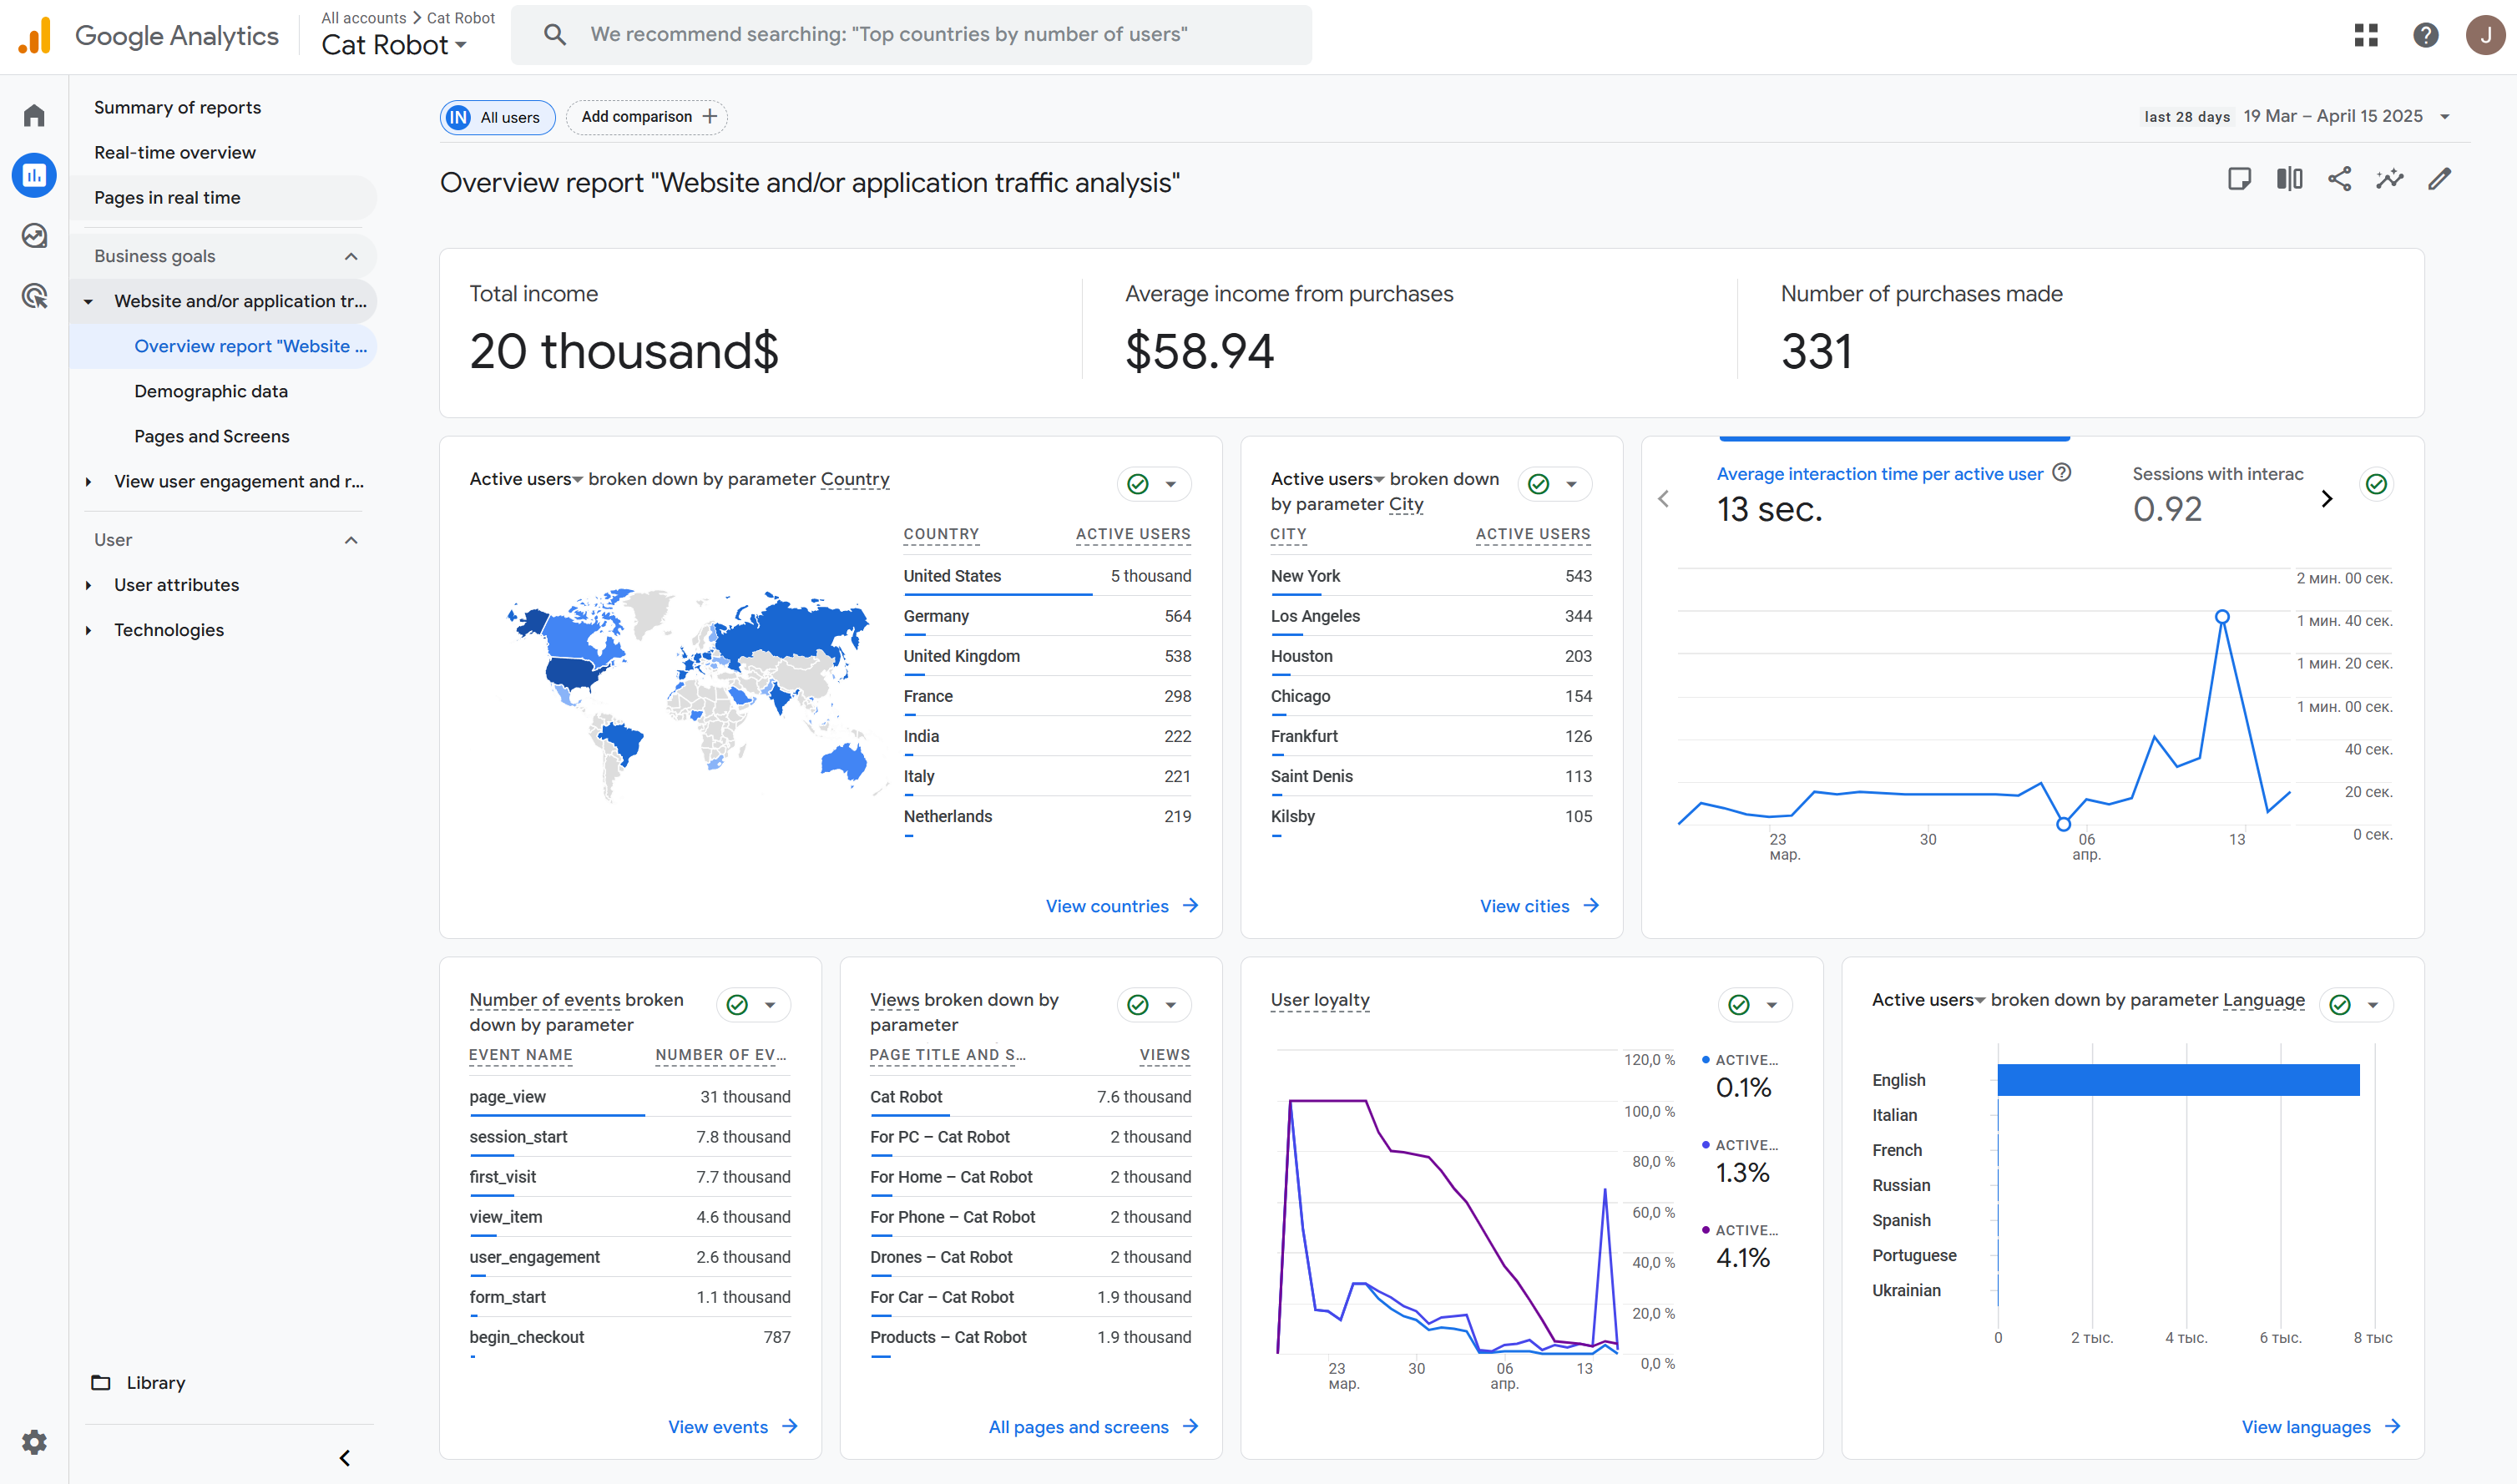Open All pages and screens link
Image resolution: width=2517 pixels, height=1484 pixels.
tap(1078, 1426)
